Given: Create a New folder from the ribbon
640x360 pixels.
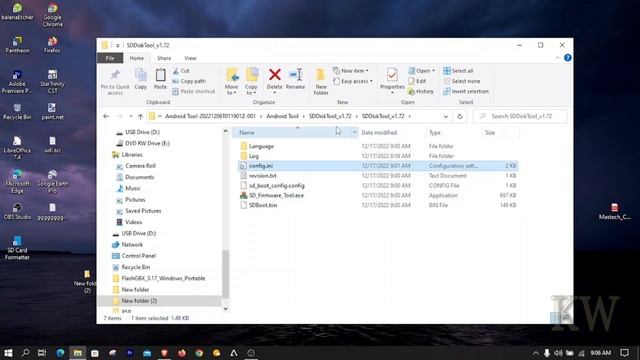Looking at the screenshot, I should pos(321,82).
